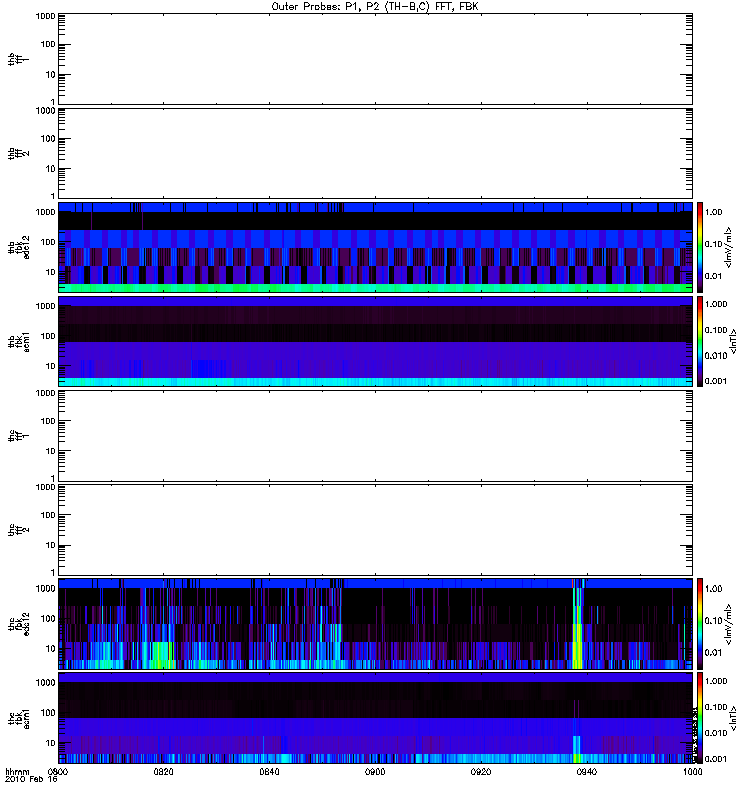Click the "thb fff 2" axis label
The height and width of the screenshot is (800, 750).
[19, 153]
